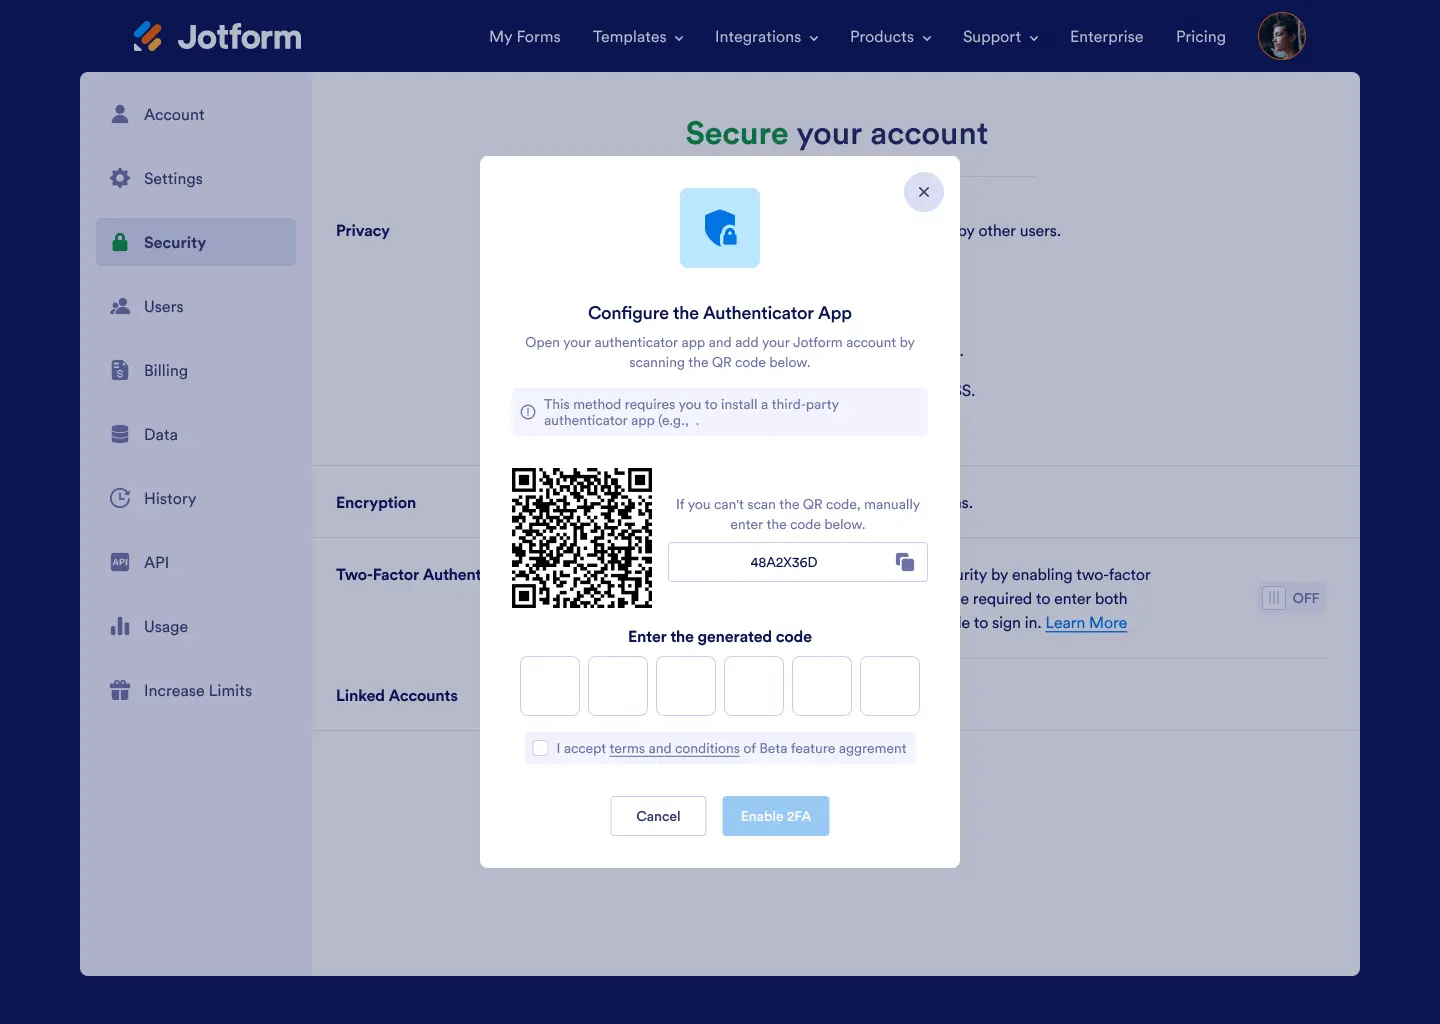The width and height of the screenshot is (1440, 1024).
Task: Open the terms and conditions link
Action: (x=675, y=748)
